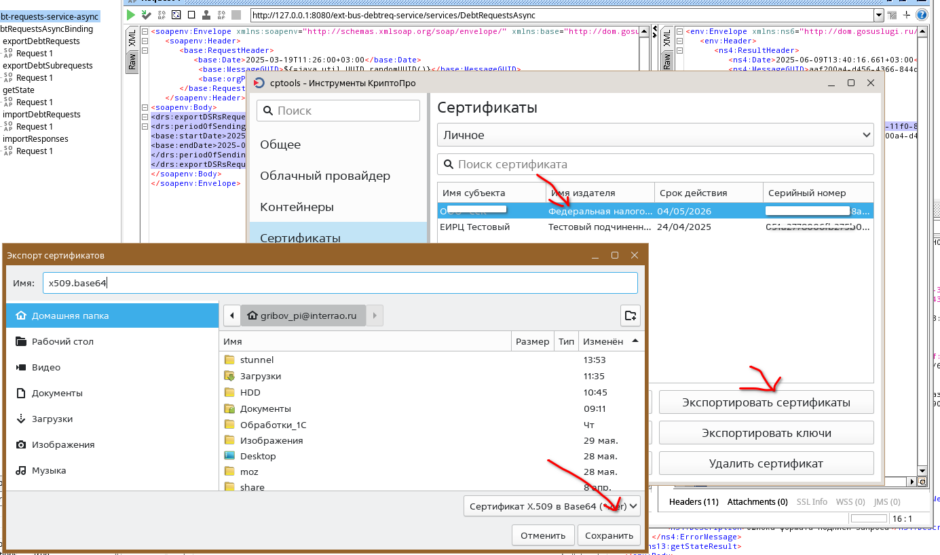Click gribov_pi@interrao.ru path button

coord(303,315)
